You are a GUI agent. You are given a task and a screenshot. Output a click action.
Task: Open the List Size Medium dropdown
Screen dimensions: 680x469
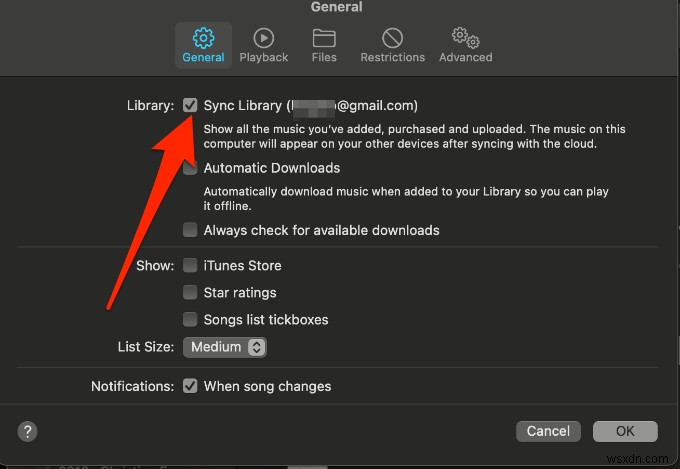point(225,347)
